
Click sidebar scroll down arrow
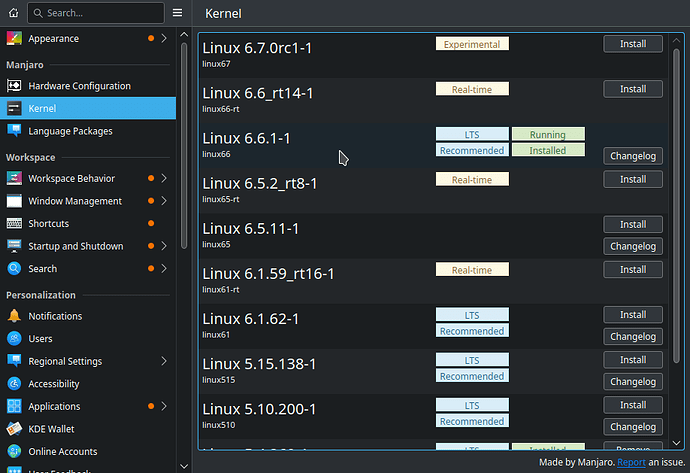coord(184,466)
